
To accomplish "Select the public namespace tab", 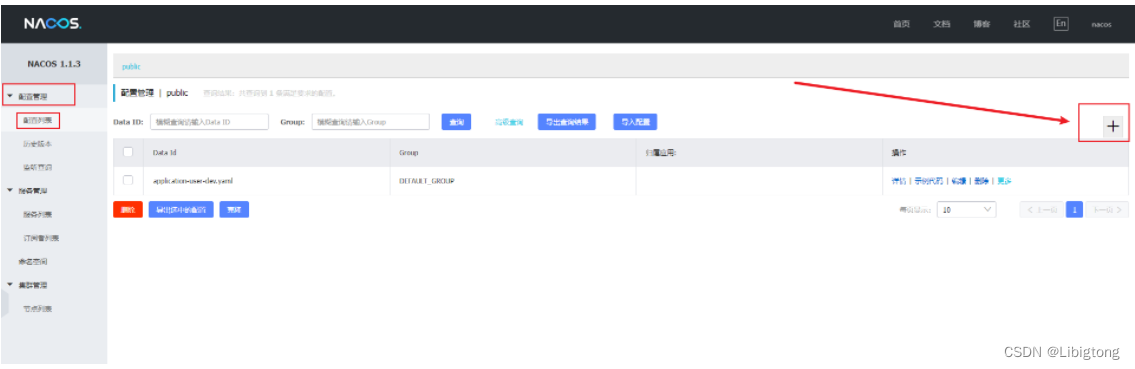I will (x=131, y=66).
